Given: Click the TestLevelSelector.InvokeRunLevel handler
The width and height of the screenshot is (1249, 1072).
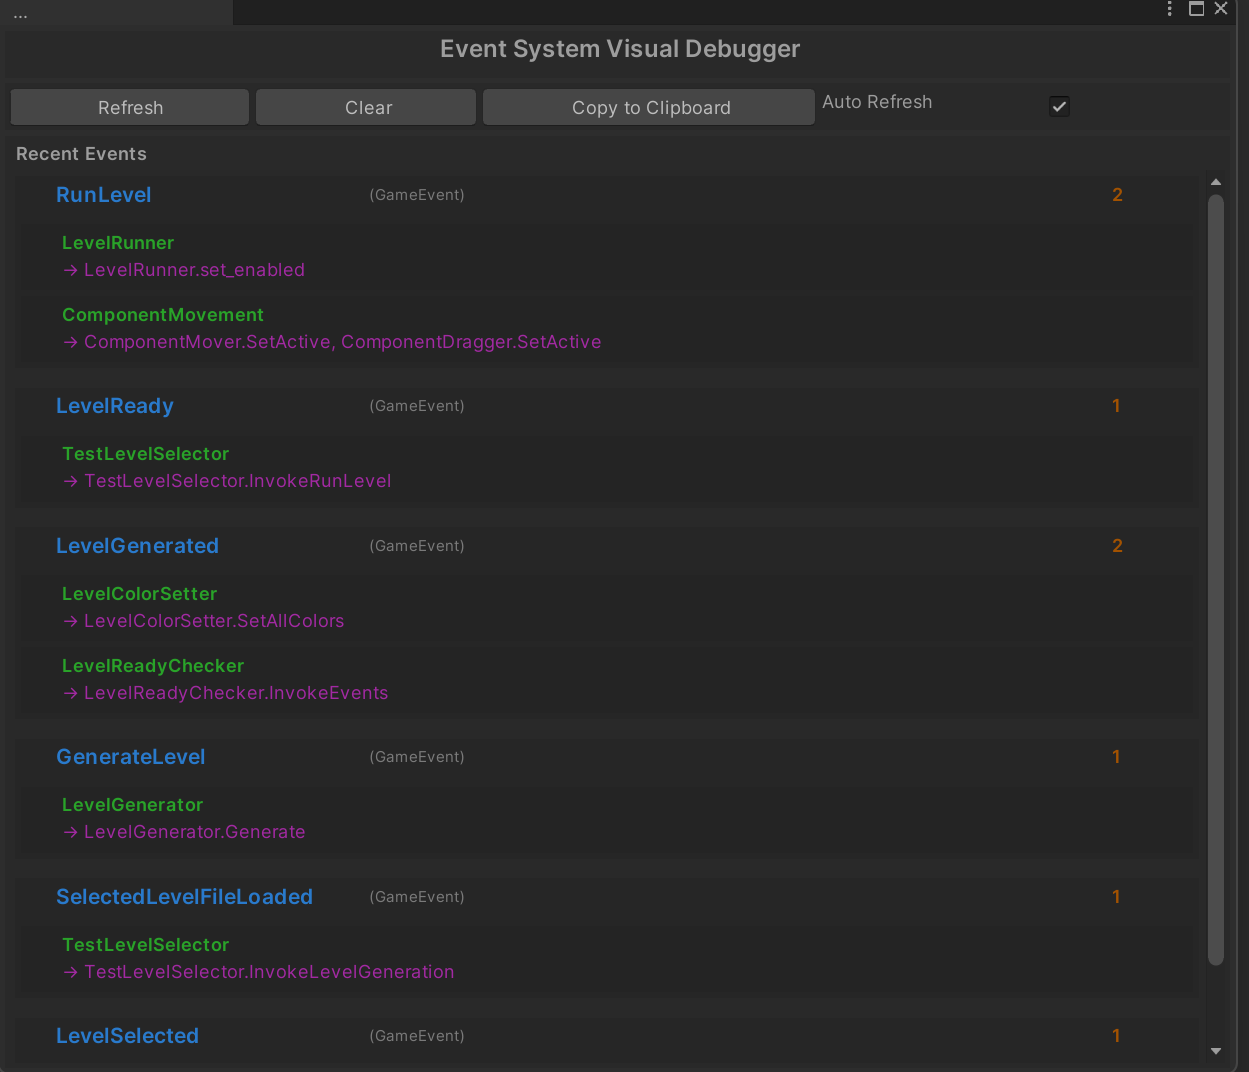Looking at the screenshot, I should coord(237,481).
